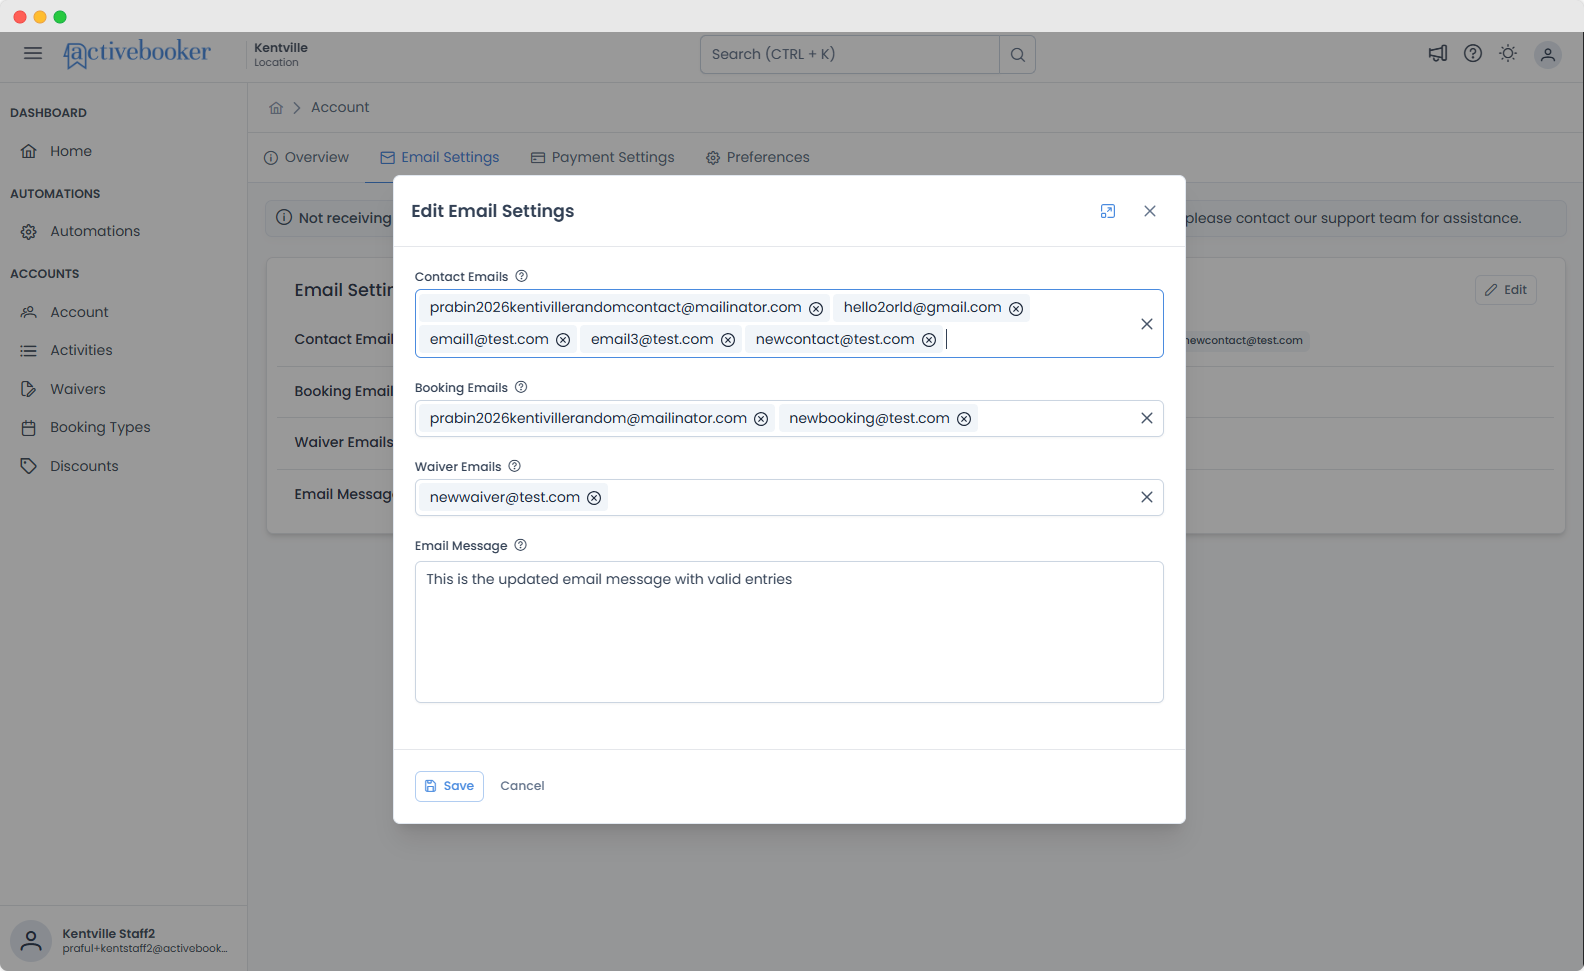
Task: Remove newcontact@test.com chip
Action: tap(929, 340)
